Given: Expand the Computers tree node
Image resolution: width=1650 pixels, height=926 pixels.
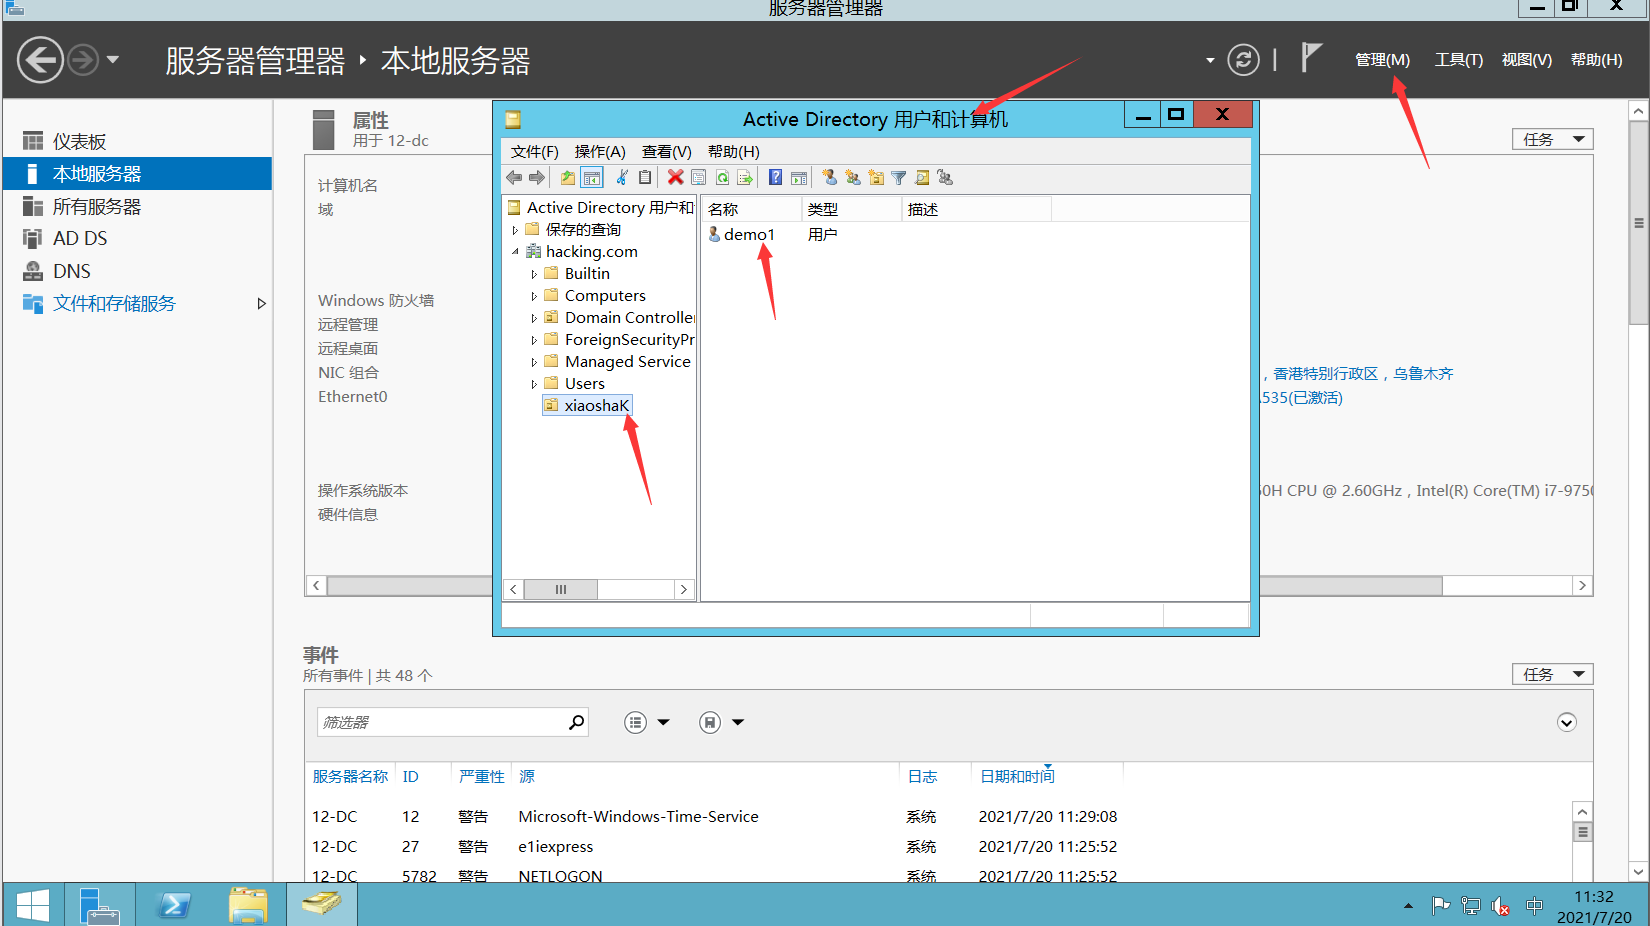Looking at the screenshot, I should coord(534,296).
